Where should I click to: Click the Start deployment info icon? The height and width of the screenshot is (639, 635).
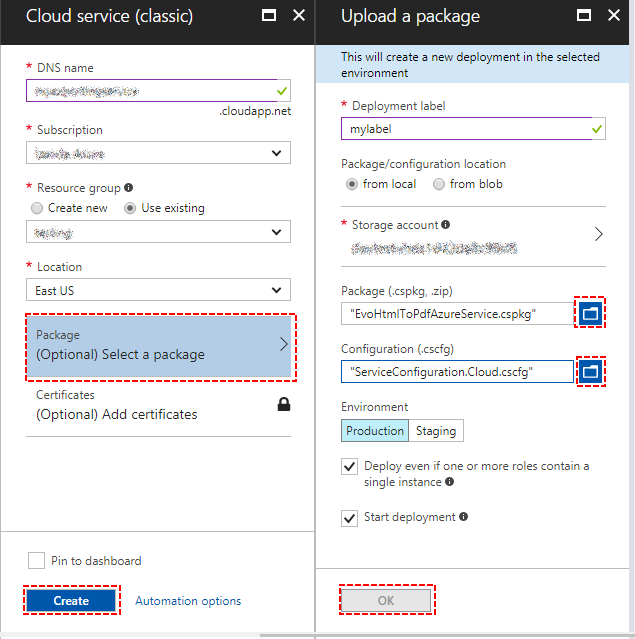(x=464, y=517)
